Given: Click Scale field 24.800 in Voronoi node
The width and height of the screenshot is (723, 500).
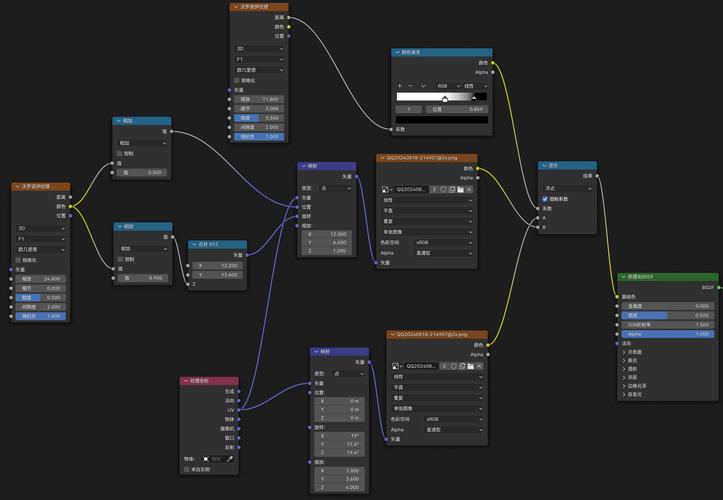Looking at the screenshot, I should pyautogui.click(x=41, y=279).
